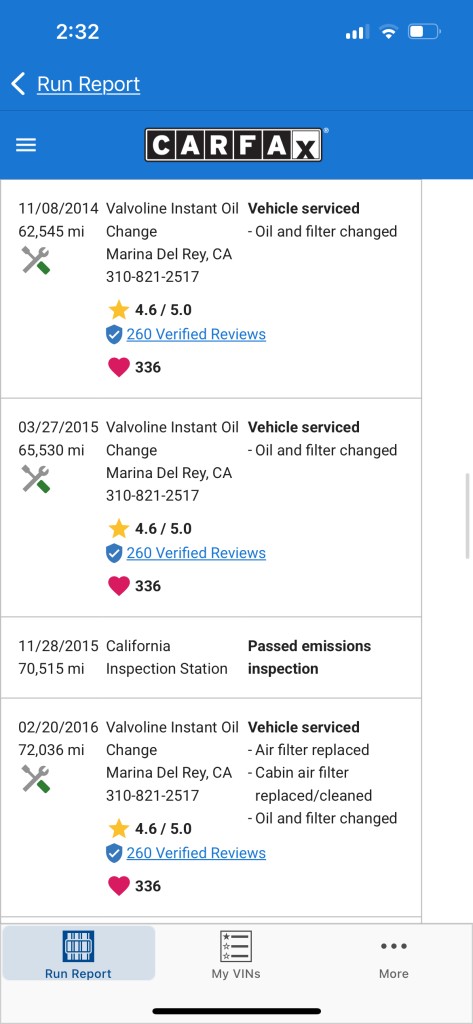Switch to the My VINs tab

coord(236,955)
